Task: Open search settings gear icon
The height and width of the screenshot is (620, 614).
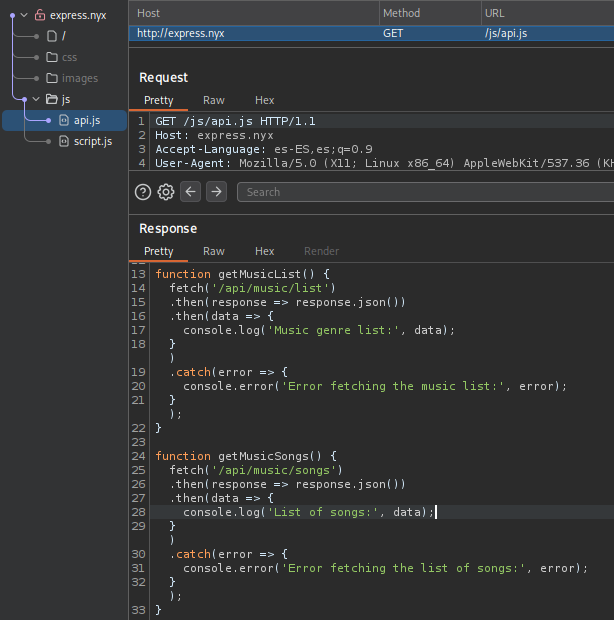Action: point(166,192)
